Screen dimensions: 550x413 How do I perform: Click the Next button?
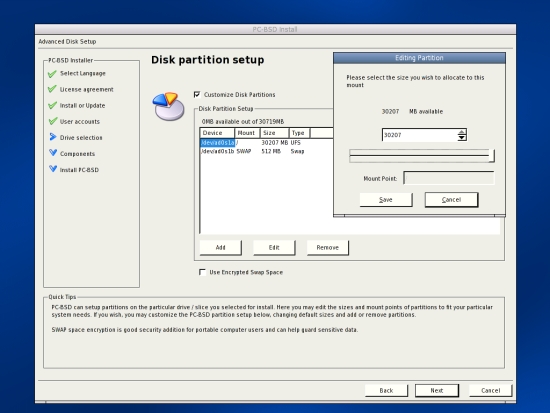pos(437,391)
